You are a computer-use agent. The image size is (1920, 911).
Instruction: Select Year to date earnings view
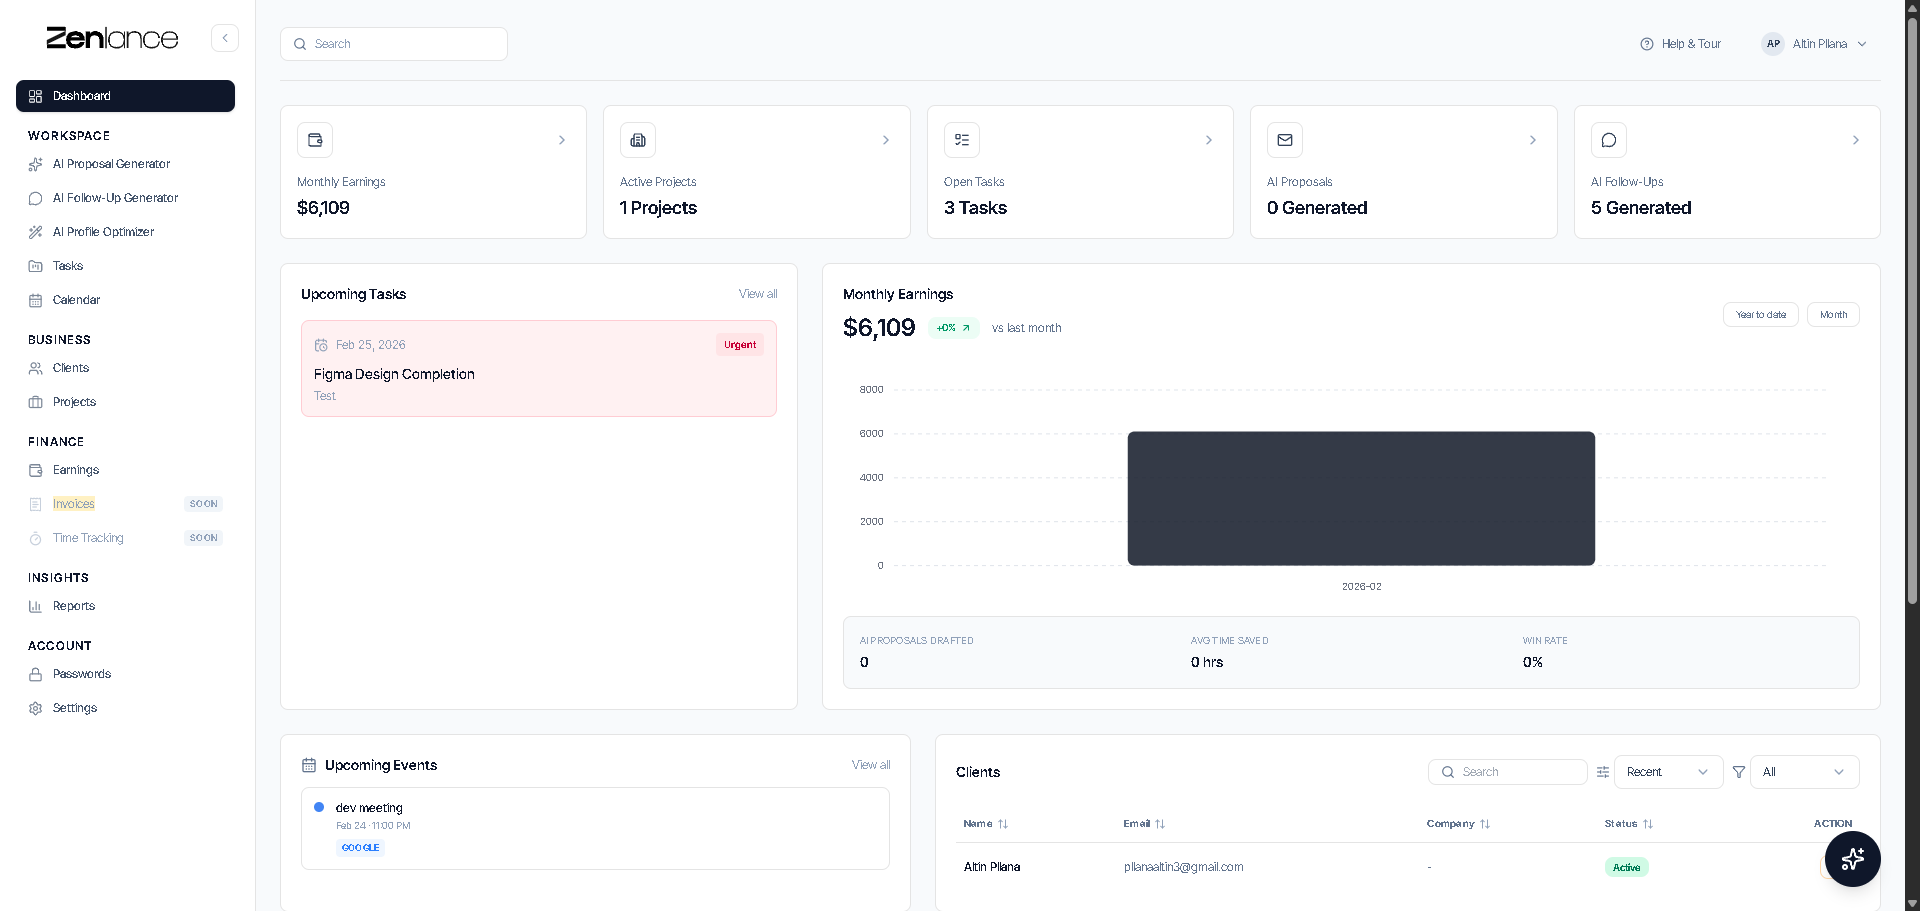tap(1760, 314)
